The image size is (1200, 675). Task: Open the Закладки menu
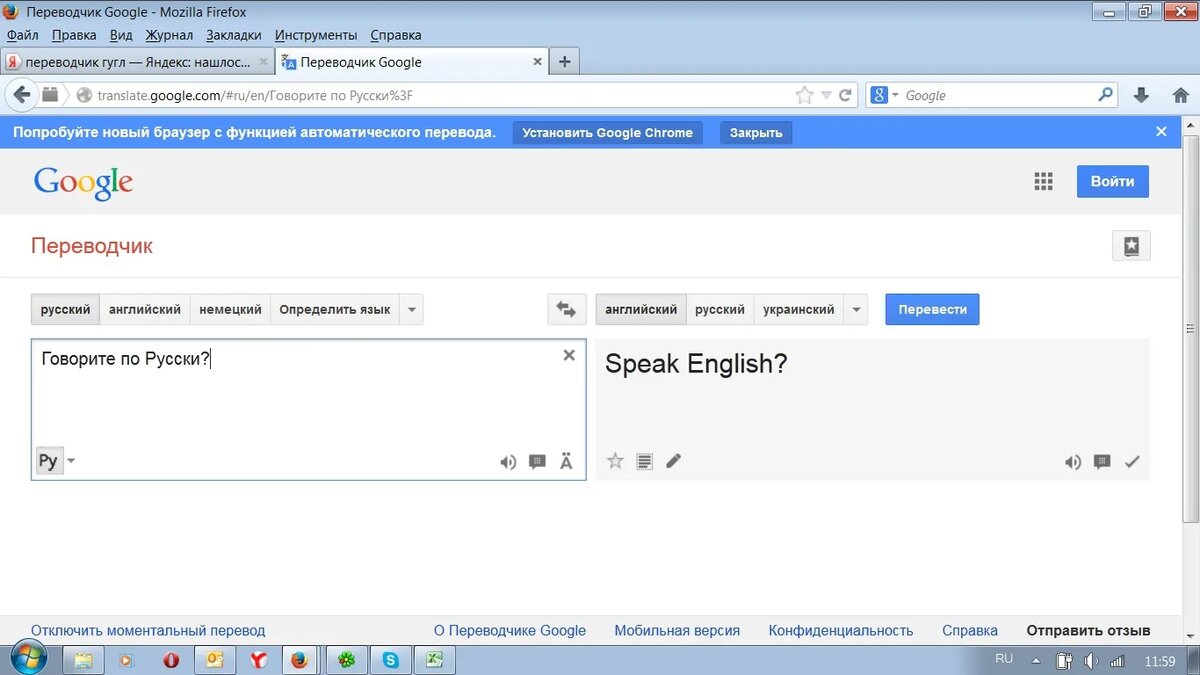(x=233, y=35)
